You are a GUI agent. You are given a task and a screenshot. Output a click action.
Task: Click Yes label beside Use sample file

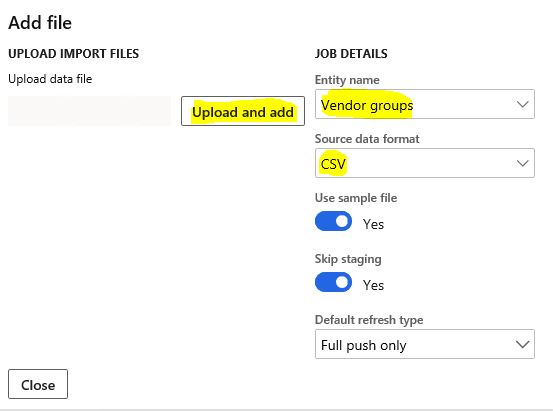pos(373,224)
